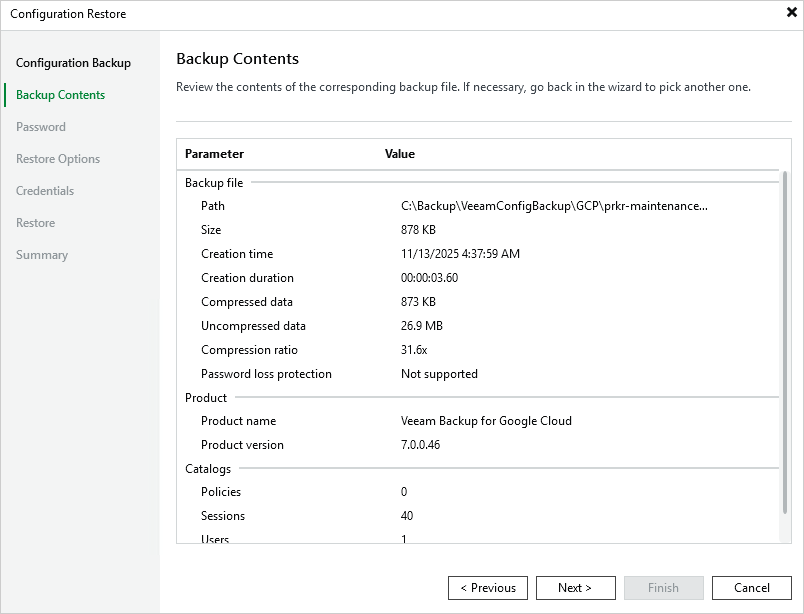Click the 7.0.0.46 version value
Screen dimensions: 804x614
420,445
